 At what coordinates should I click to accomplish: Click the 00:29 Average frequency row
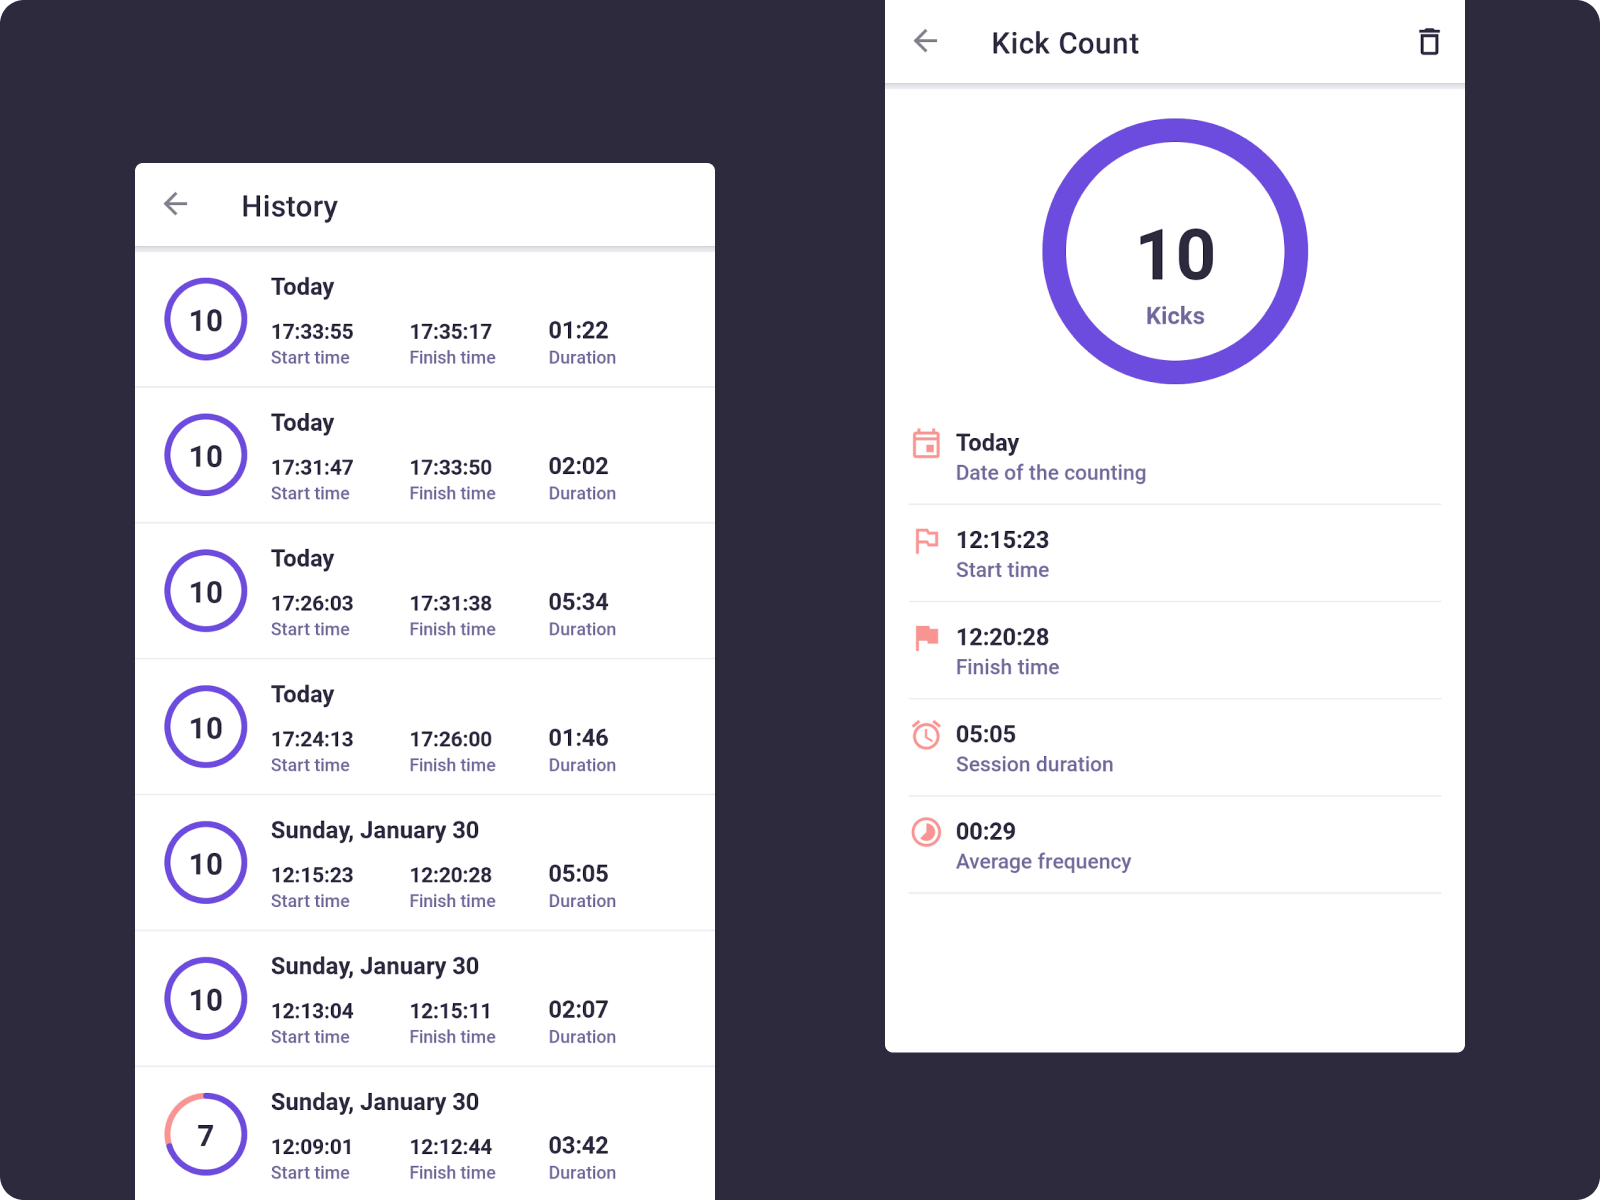[x=1175, y=846]
